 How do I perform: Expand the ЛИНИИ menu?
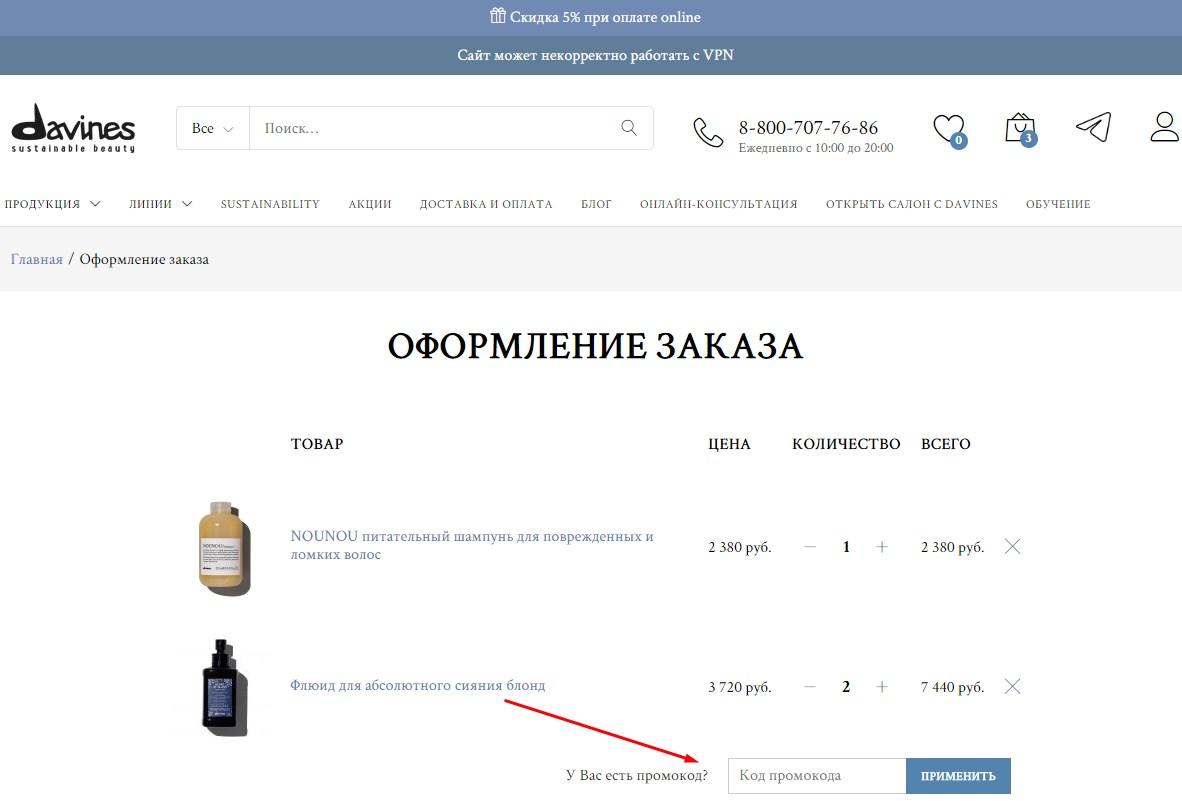(x=160, y=204)
